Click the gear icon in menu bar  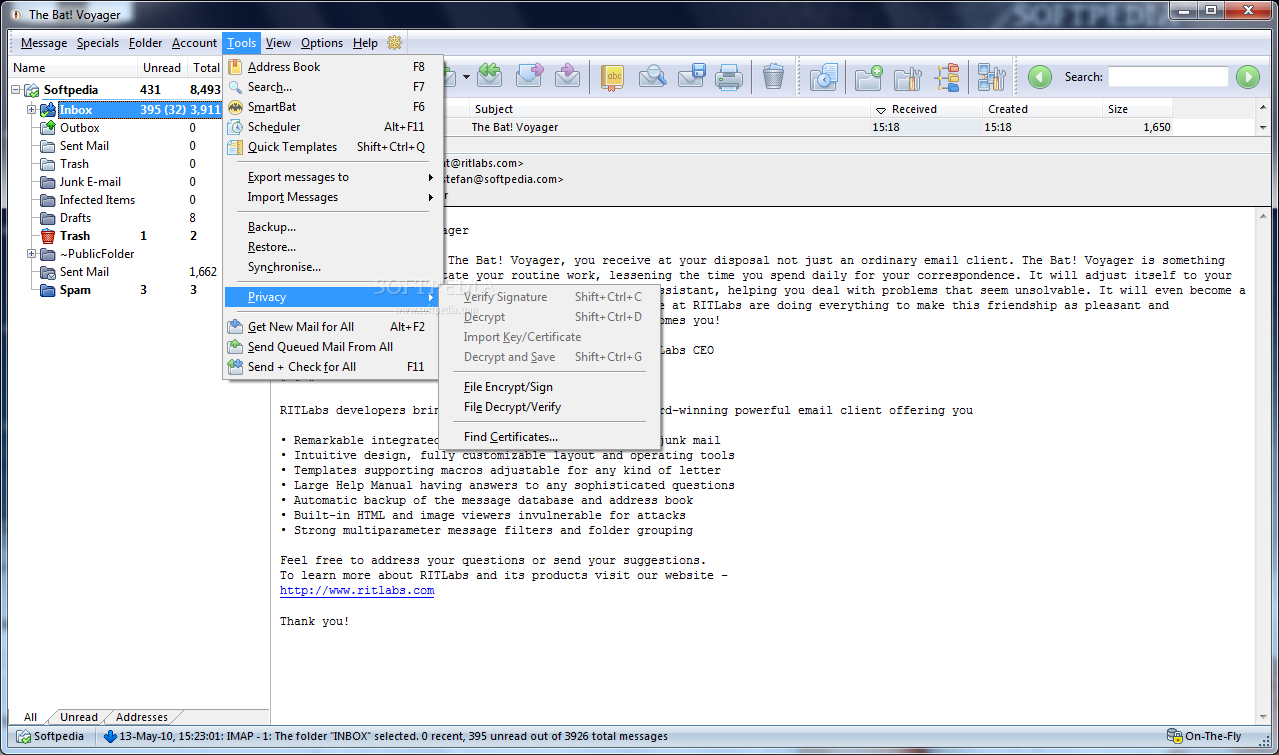[x=394, y=42]
